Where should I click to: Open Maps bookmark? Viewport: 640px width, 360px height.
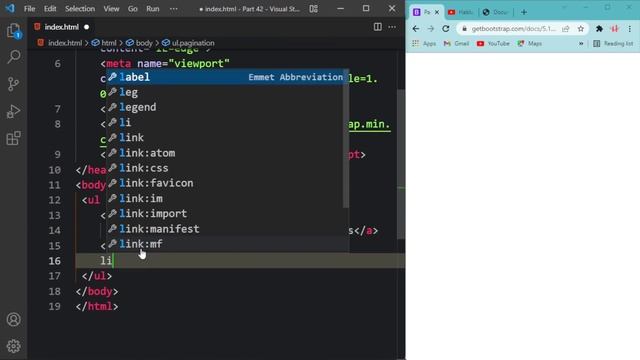point(529,43)
